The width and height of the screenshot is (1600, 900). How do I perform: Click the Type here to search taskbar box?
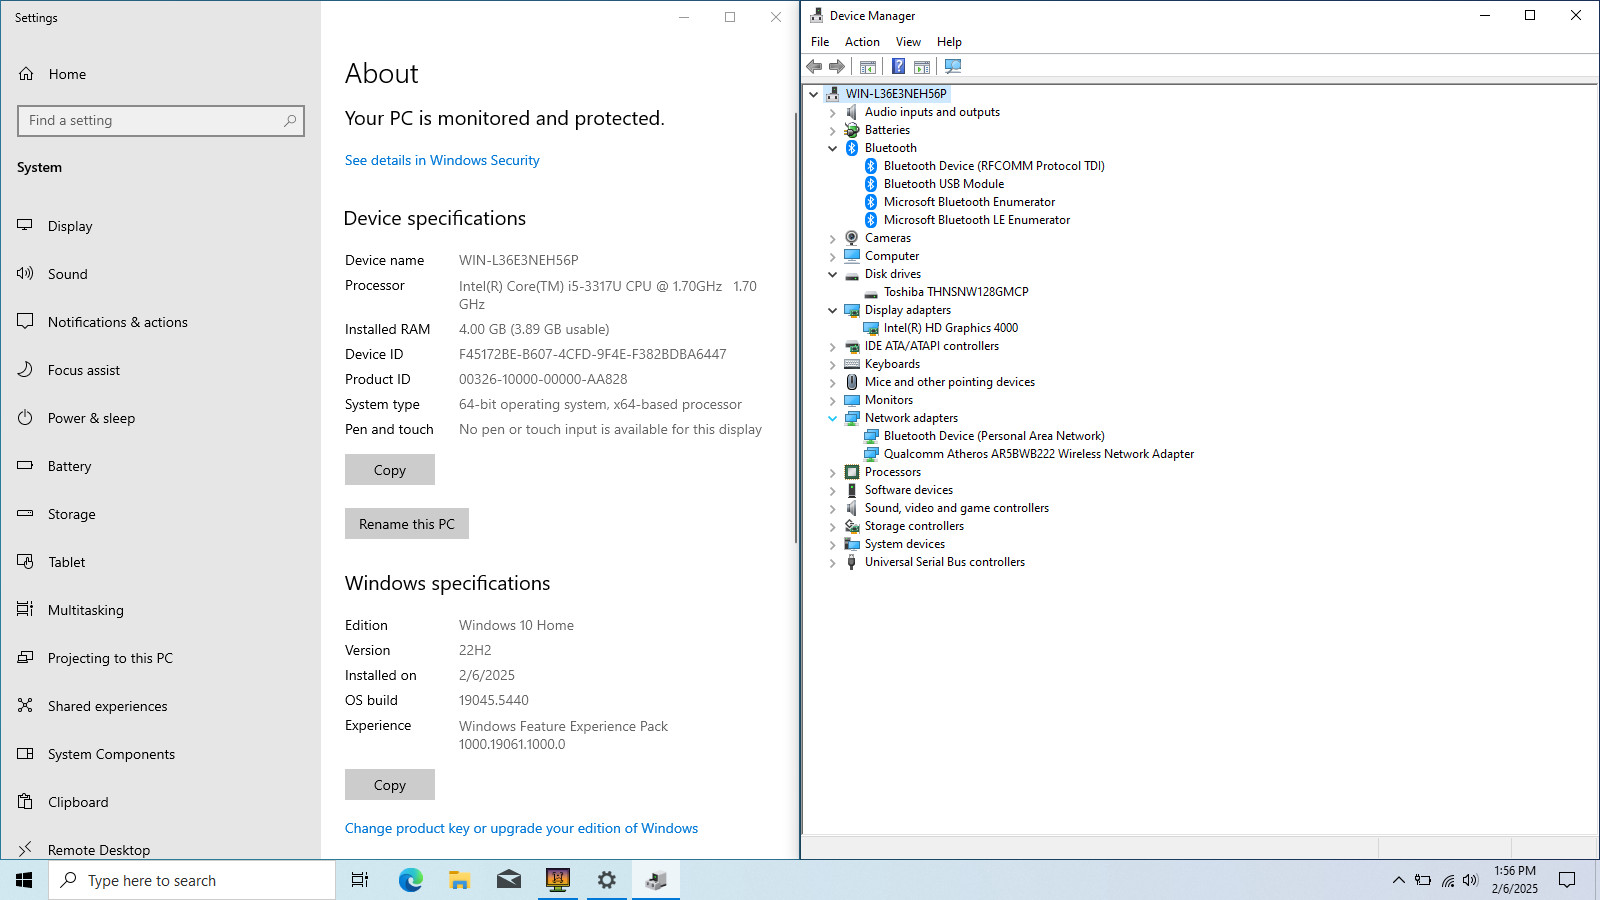pyautogui.click(x=192, y=880)
